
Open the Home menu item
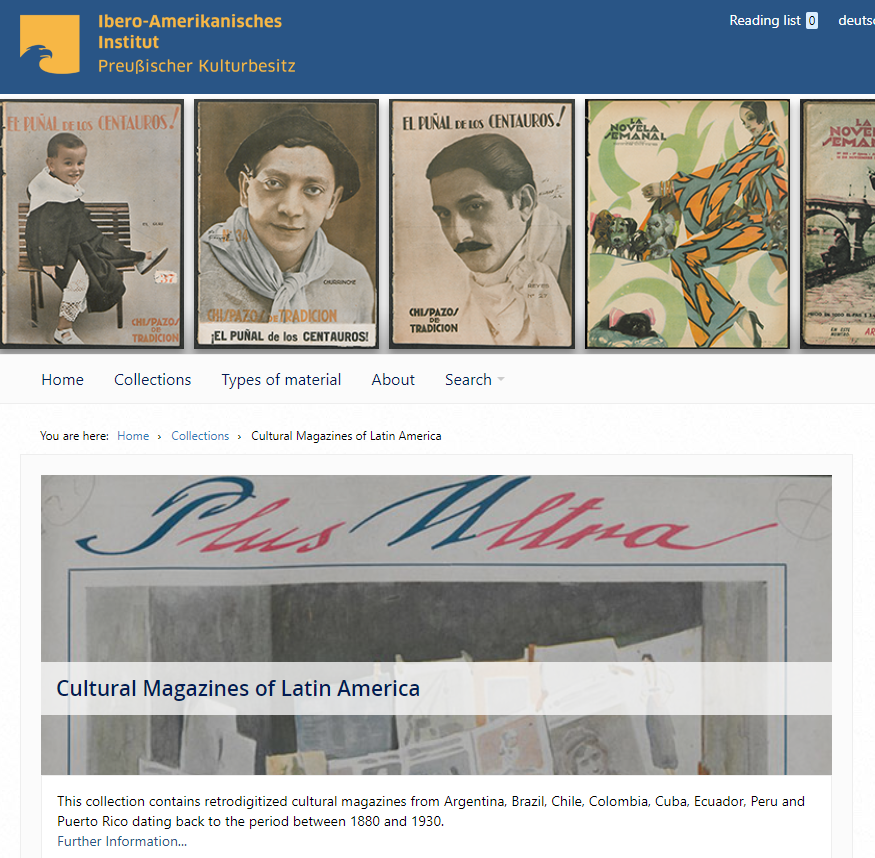click(x=62, y=379)
